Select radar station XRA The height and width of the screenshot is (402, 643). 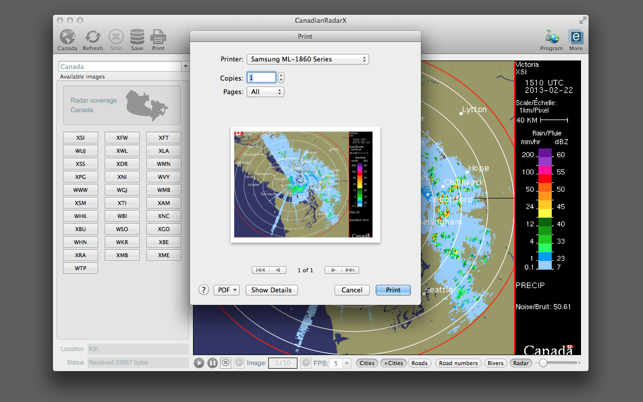tap(80, 255)
